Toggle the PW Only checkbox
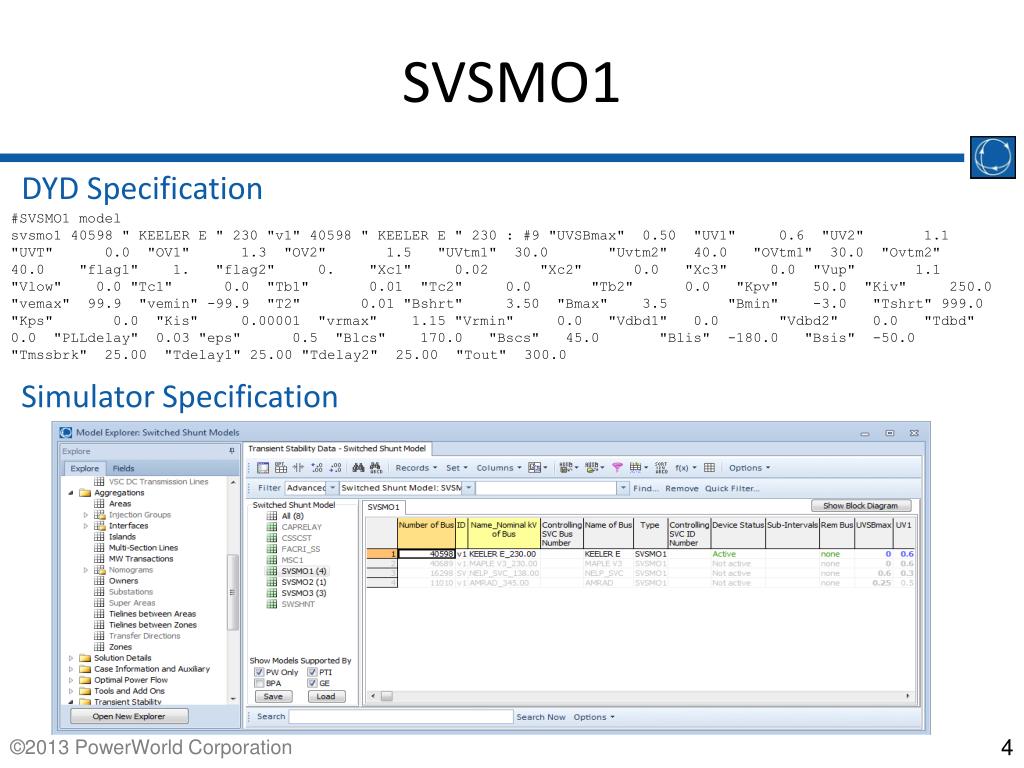The height and width of the screenshot is (768, 1024). 259,672
